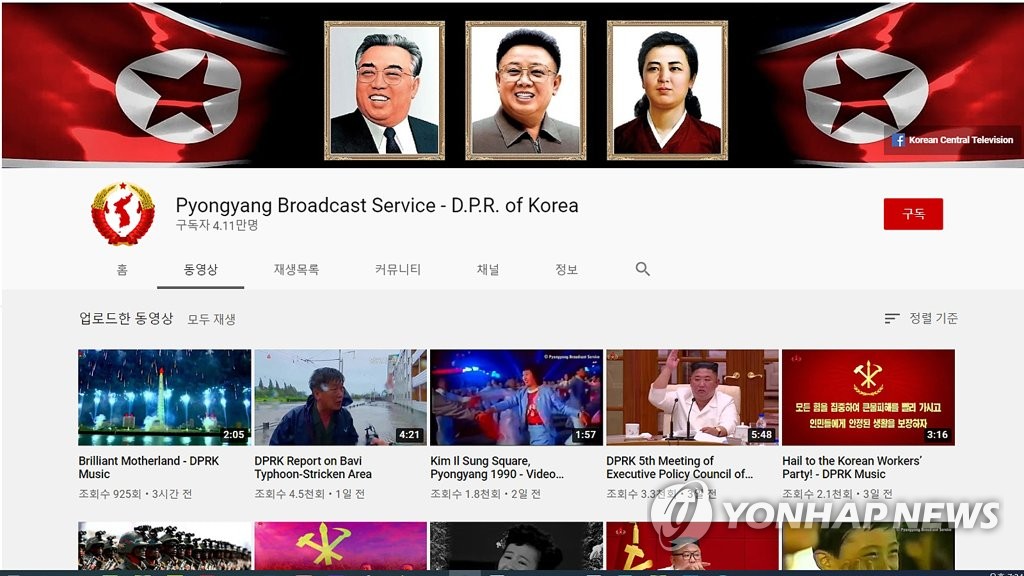Click the Facebook icon on the banner
1024x576 pixels.
(899, 140)
